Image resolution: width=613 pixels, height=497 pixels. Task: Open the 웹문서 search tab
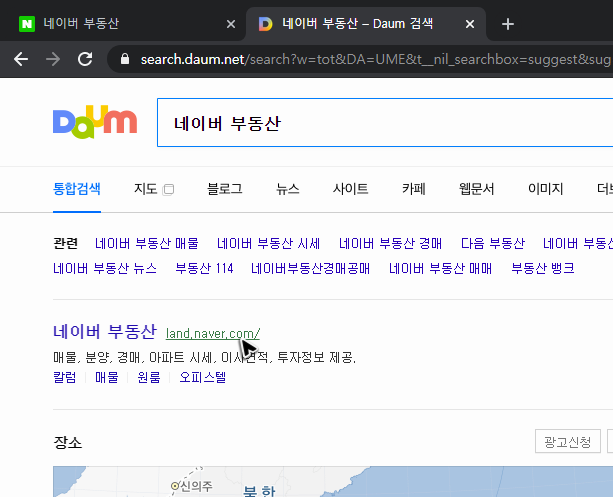477,189
